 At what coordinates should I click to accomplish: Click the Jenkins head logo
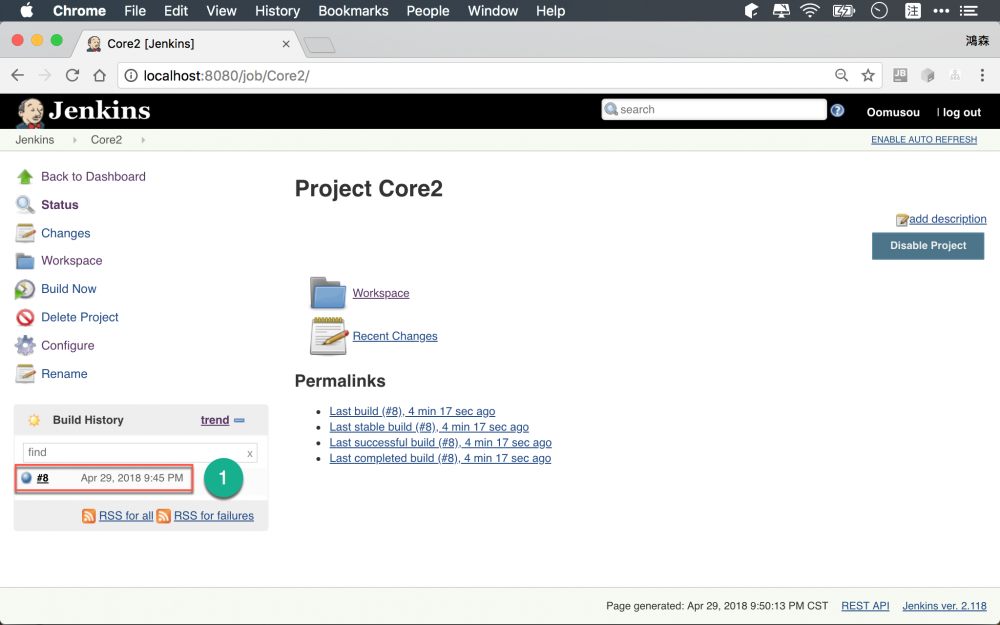pos(29,111)
